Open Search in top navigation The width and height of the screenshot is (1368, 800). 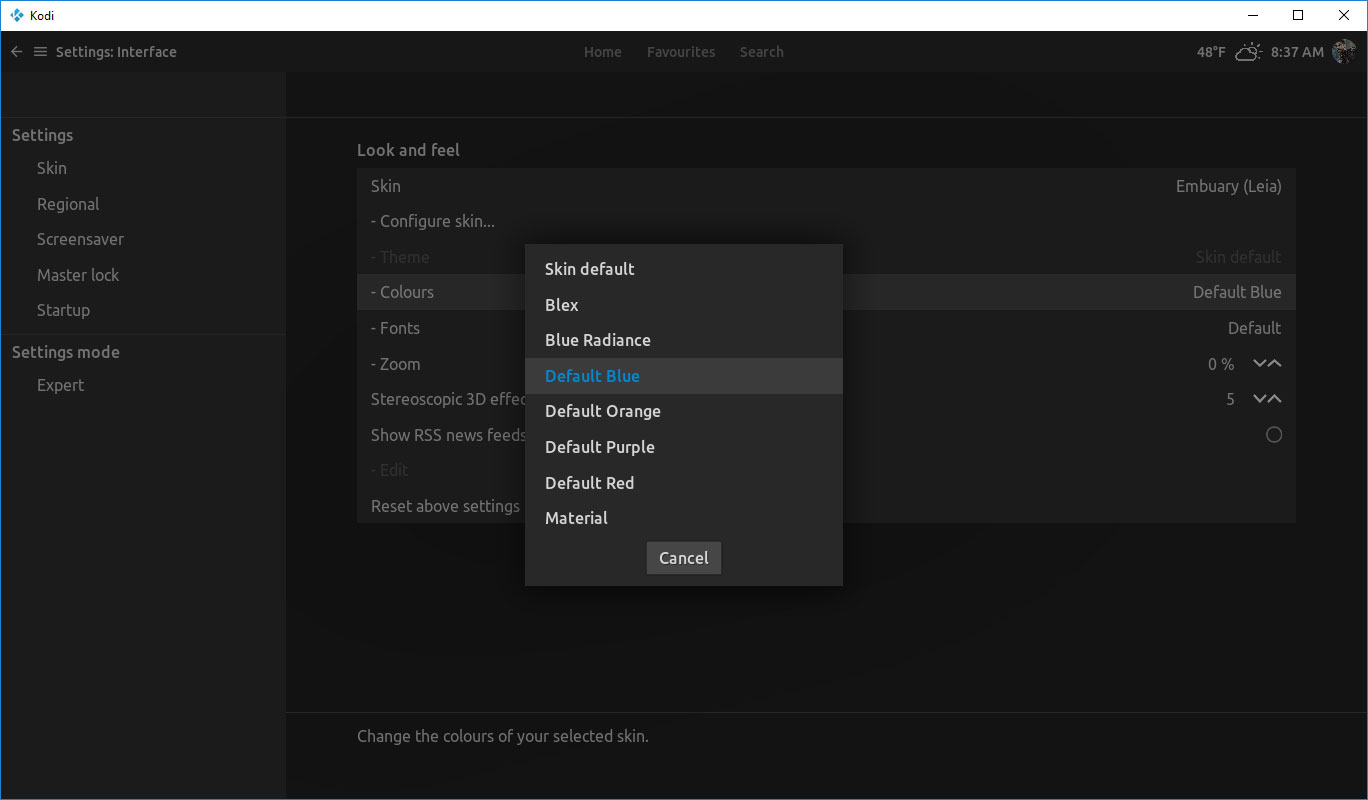click(x=762, y=52)
